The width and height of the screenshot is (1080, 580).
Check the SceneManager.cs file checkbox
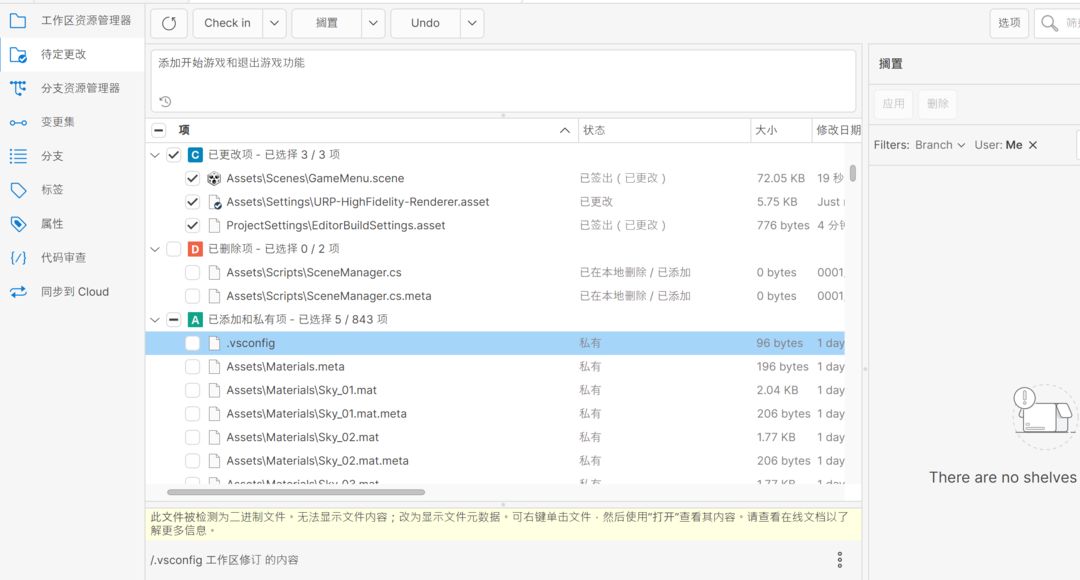point(193,272)
